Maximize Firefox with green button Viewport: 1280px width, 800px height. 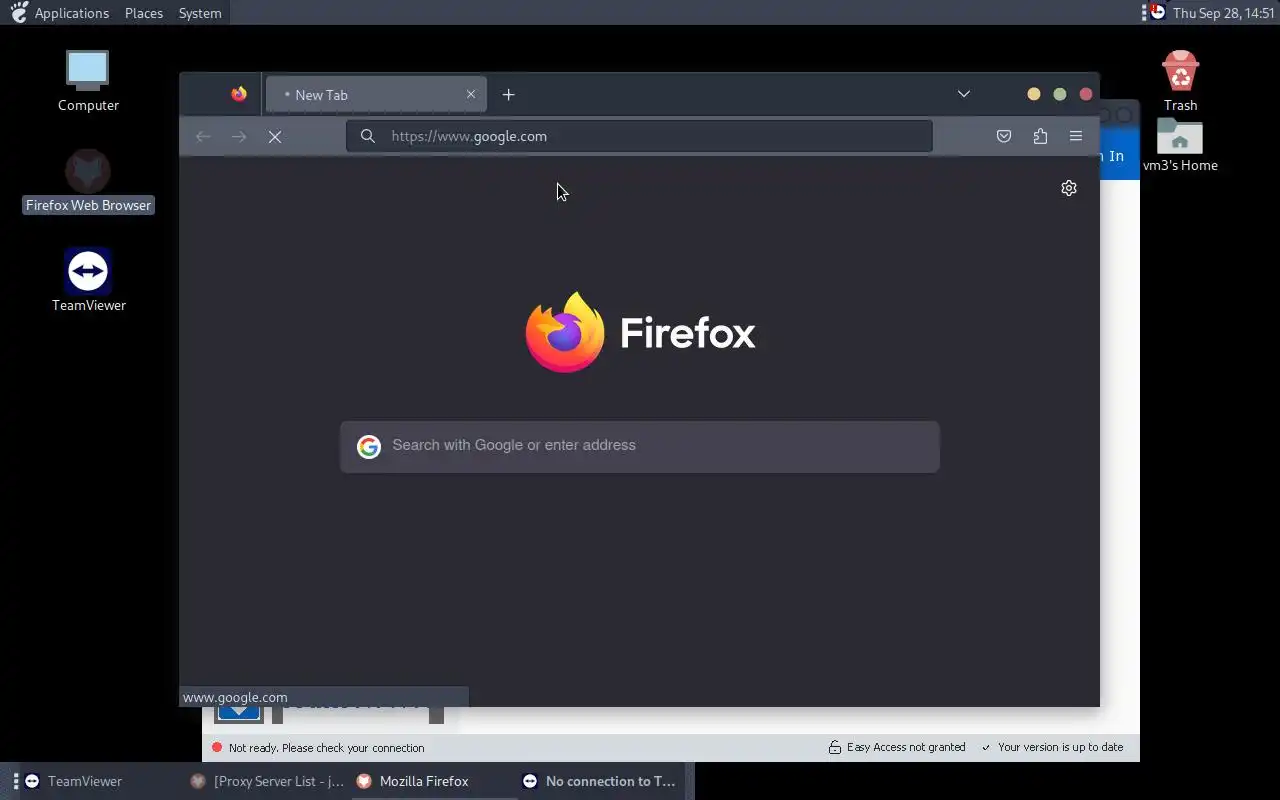click(x=1060, y=94)
